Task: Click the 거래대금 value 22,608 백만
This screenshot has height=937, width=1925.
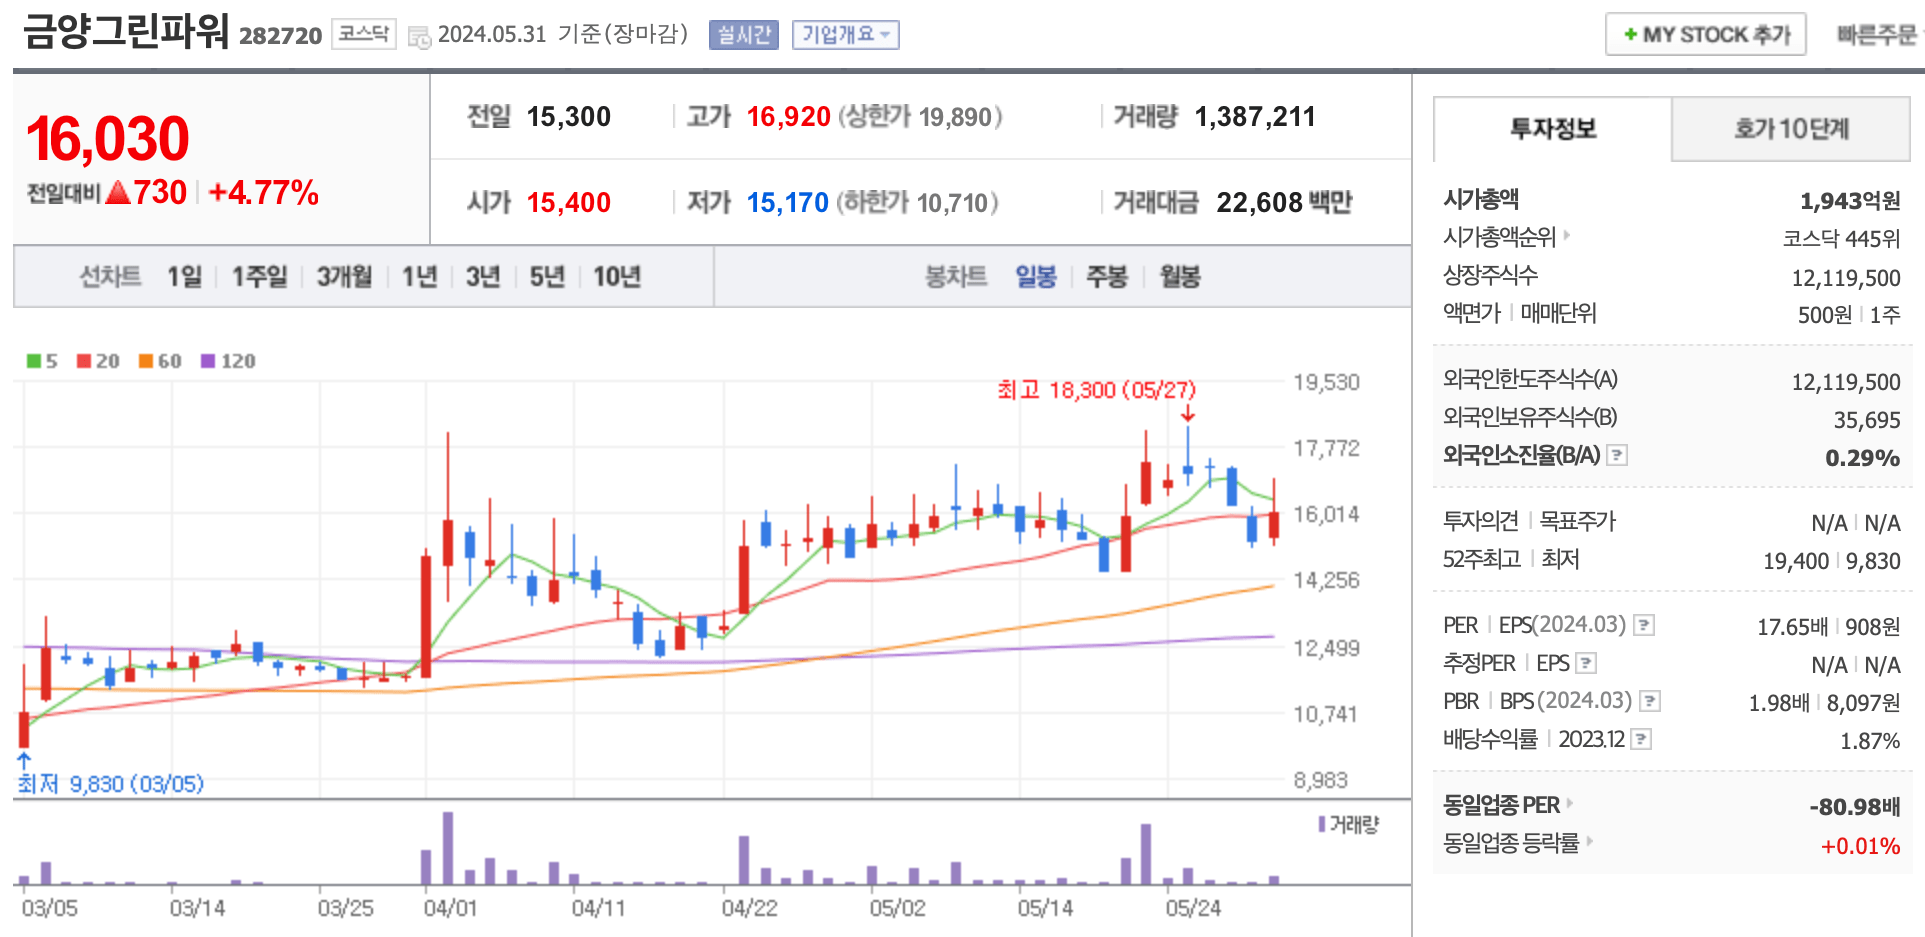Action: 1284,203
